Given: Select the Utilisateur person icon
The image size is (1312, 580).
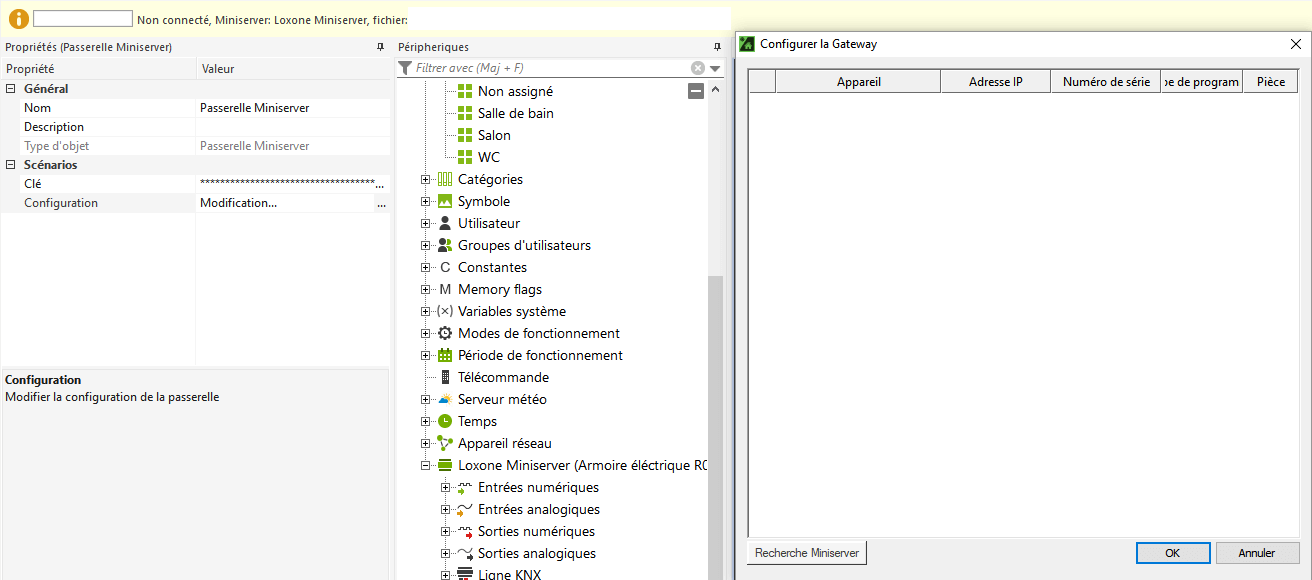Looking at the screenshot, I should coord(445,223).
